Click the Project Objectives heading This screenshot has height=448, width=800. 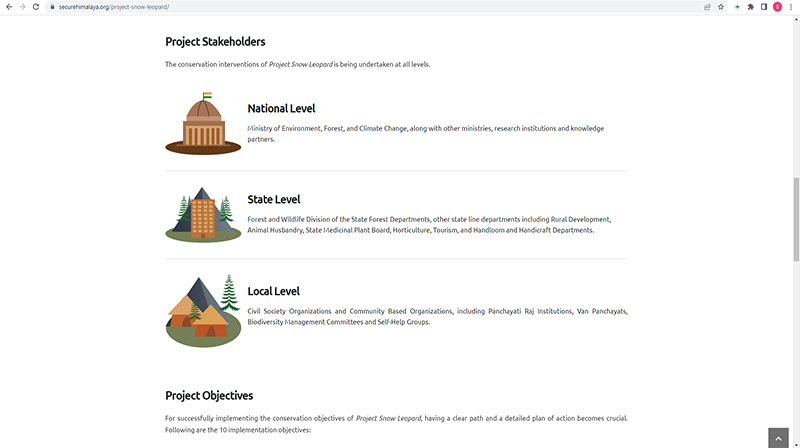coord(209,395)
